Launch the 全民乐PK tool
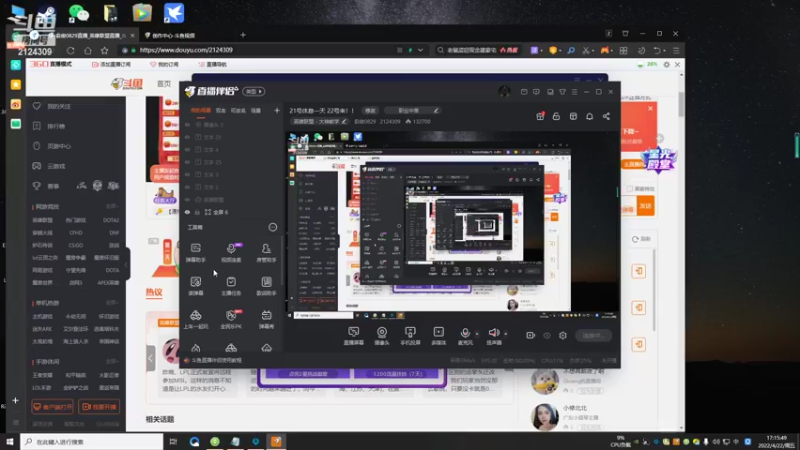This screenshot has width=800, height=450. point(231,319)
